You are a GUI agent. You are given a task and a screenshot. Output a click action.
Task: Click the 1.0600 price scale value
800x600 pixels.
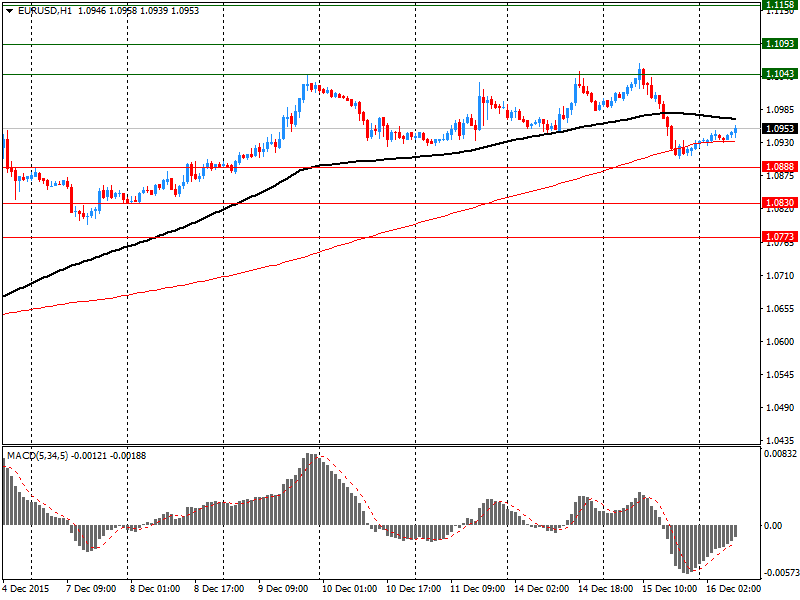[780, 342]
